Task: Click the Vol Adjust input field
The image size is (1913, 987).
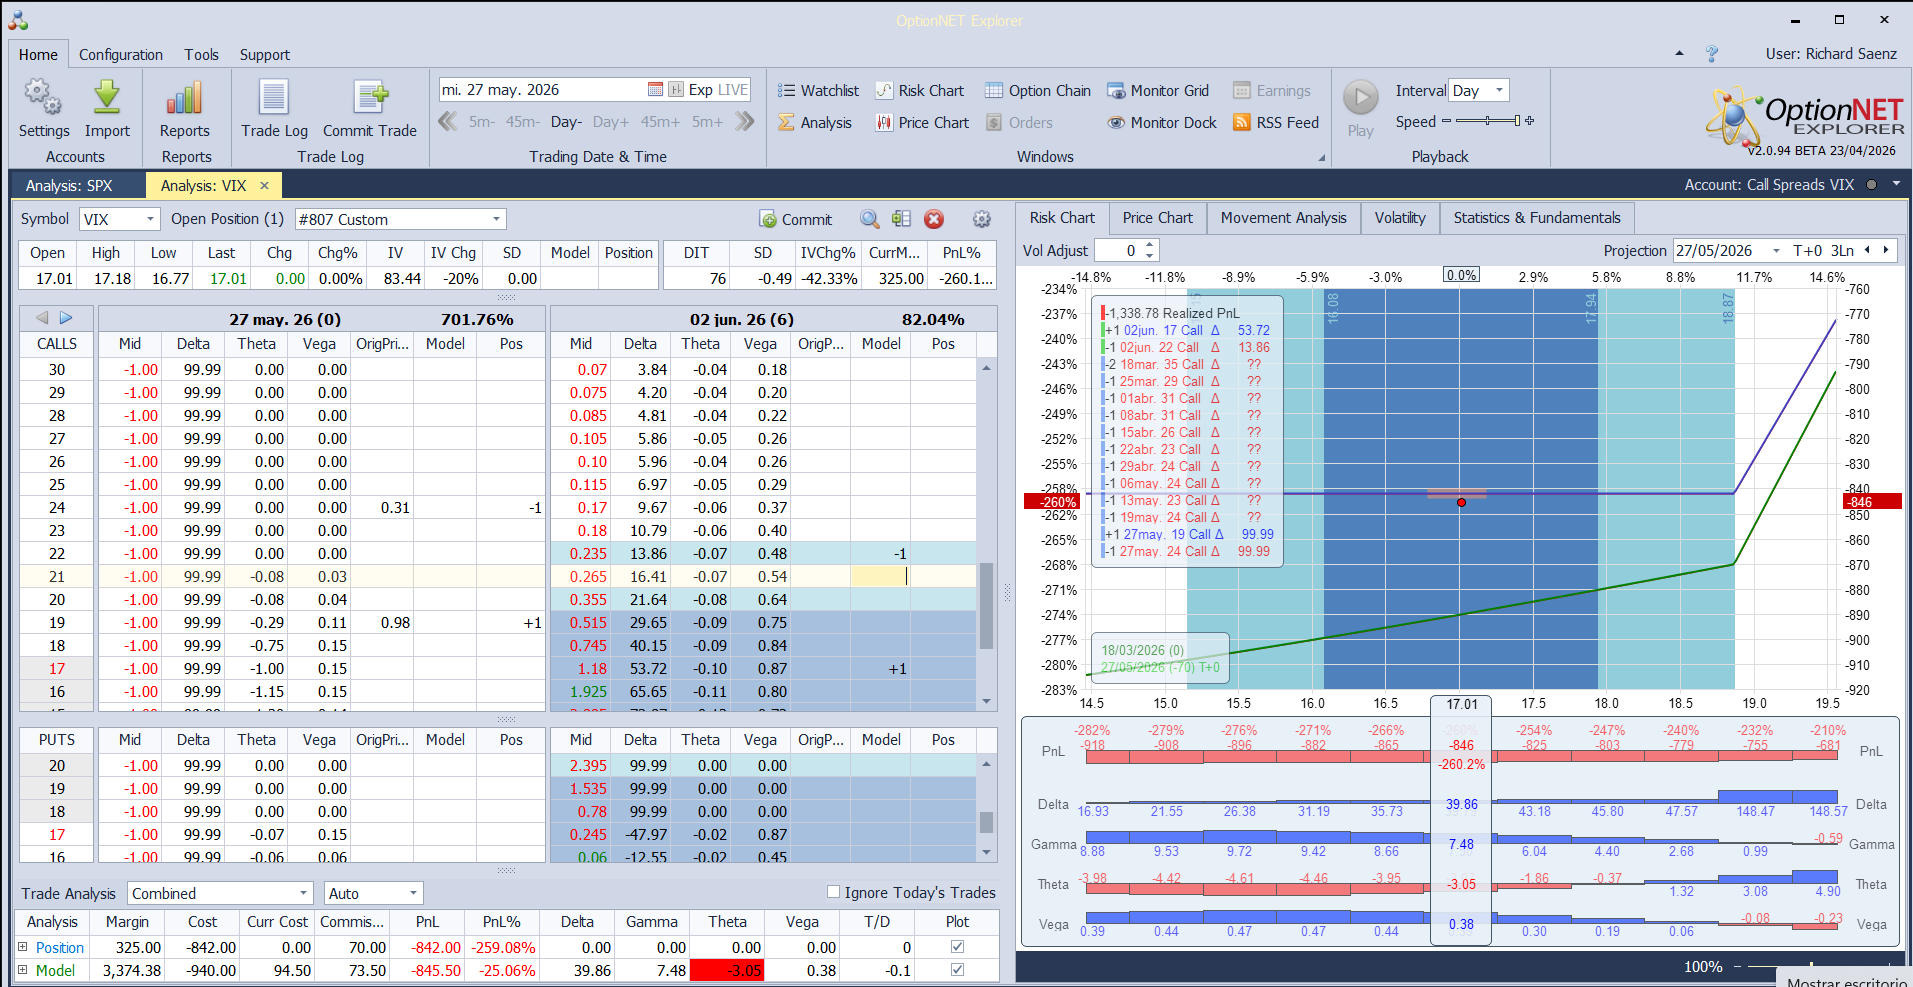Action: coord(1119,251)
